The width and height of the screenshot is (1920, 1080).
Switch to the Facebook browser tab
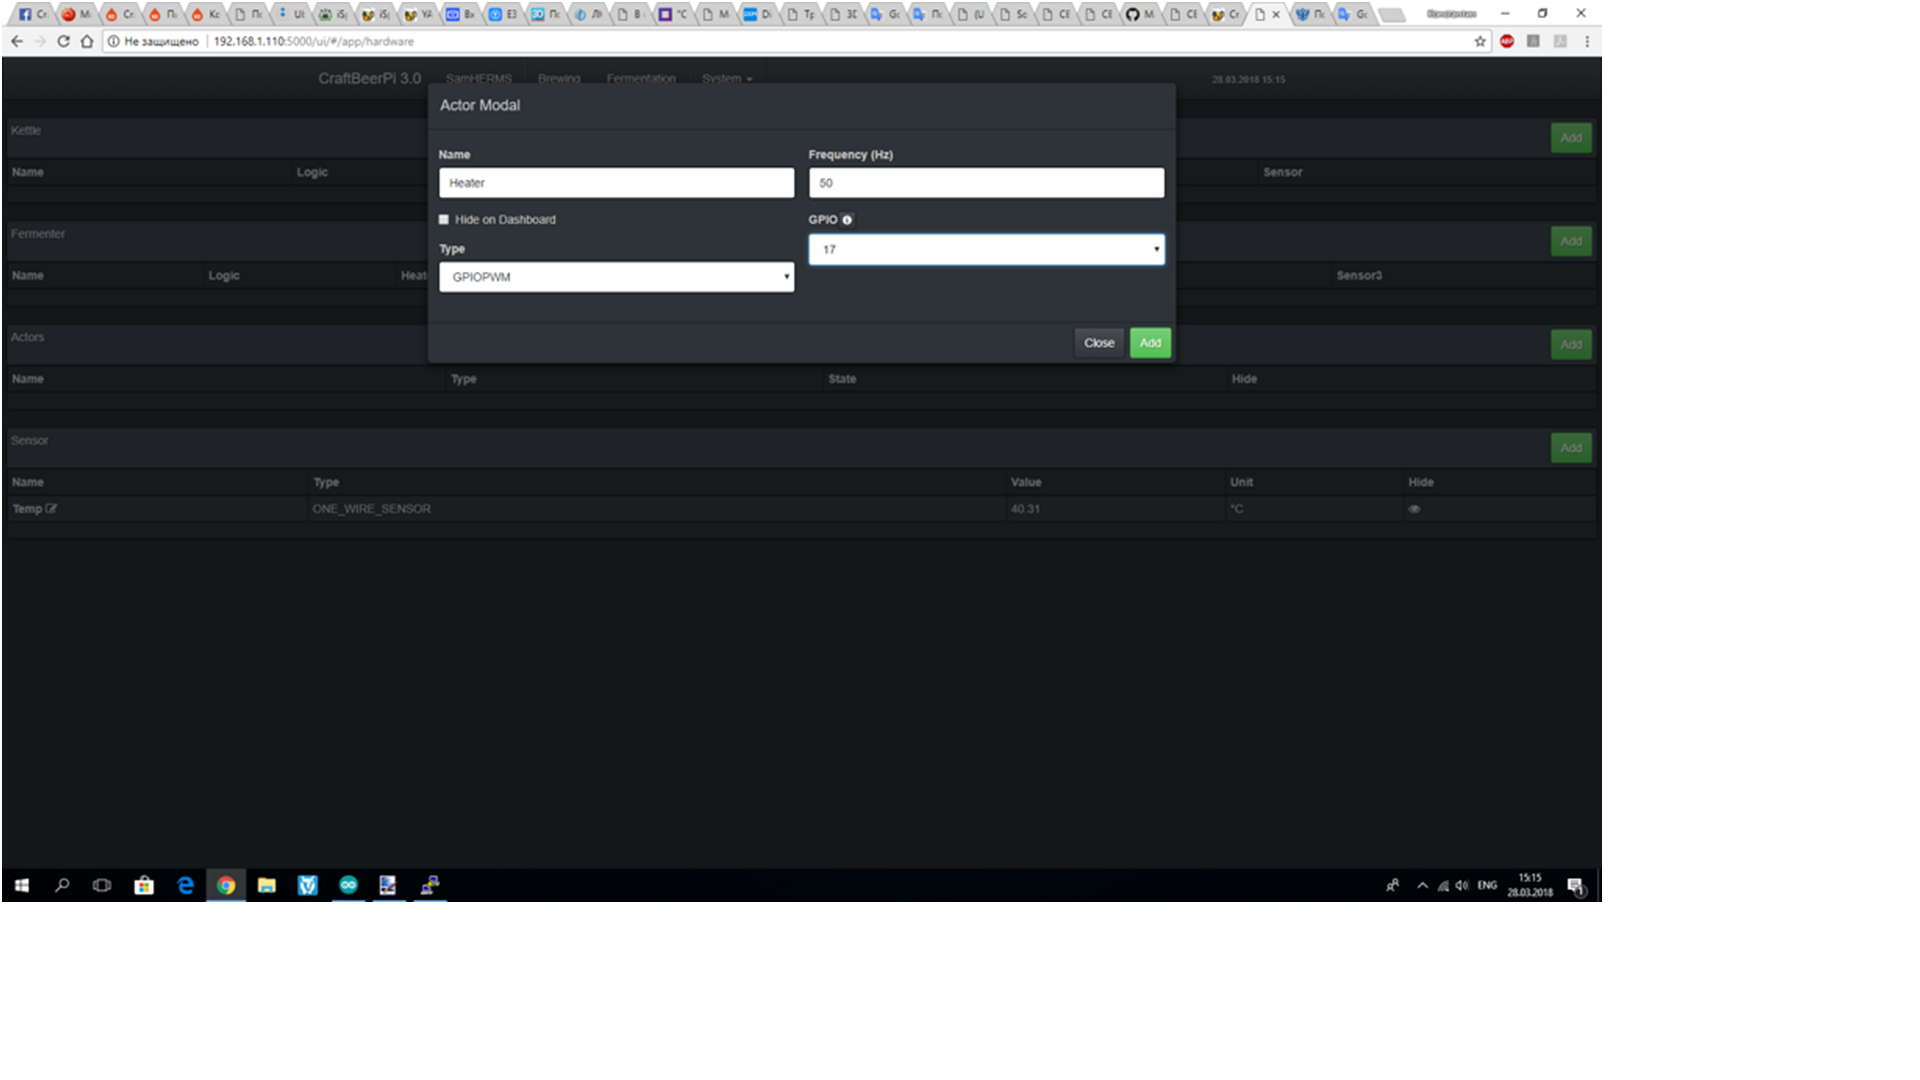coord(33,14)
